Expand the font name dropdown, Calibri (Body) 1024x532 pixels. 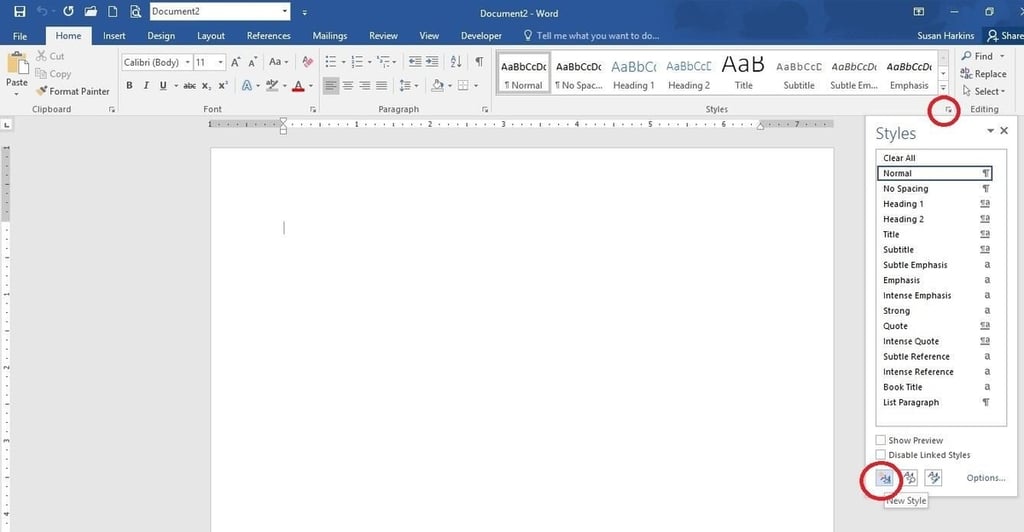[188, 62]
